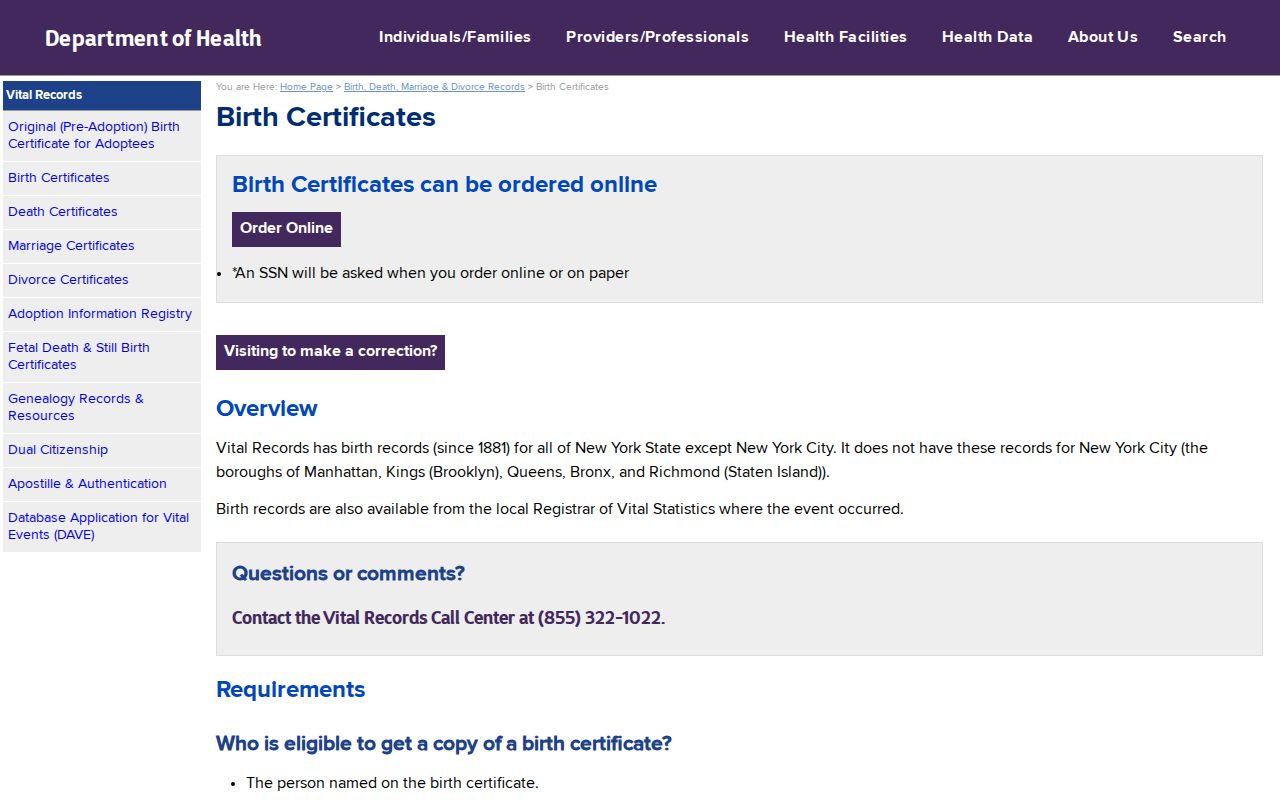
Task: Click the 'You are Here:' breadcrumb label
Action: (246, 87)
